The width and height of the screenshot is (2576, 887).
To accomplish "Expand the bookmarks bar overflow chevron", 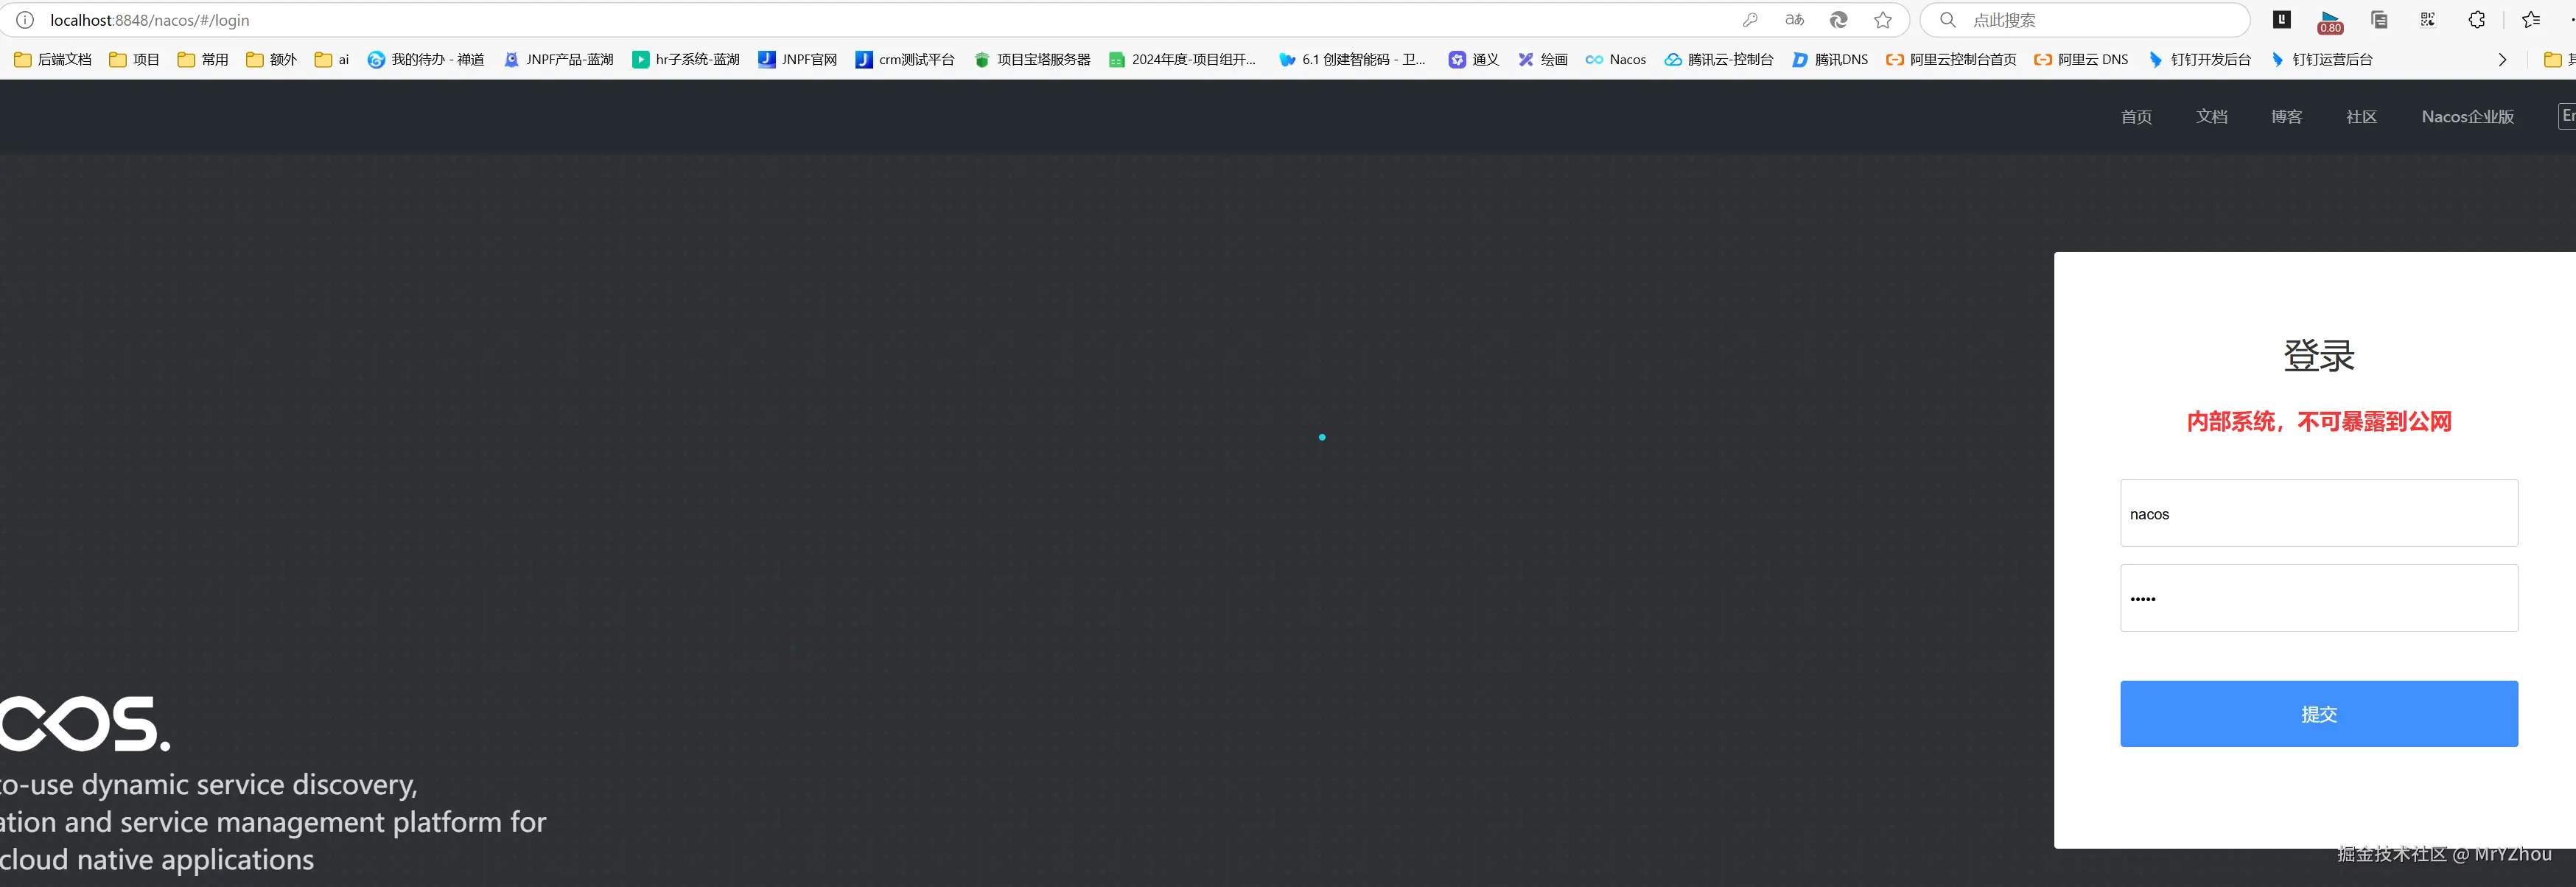I will tap(2502, 60).
